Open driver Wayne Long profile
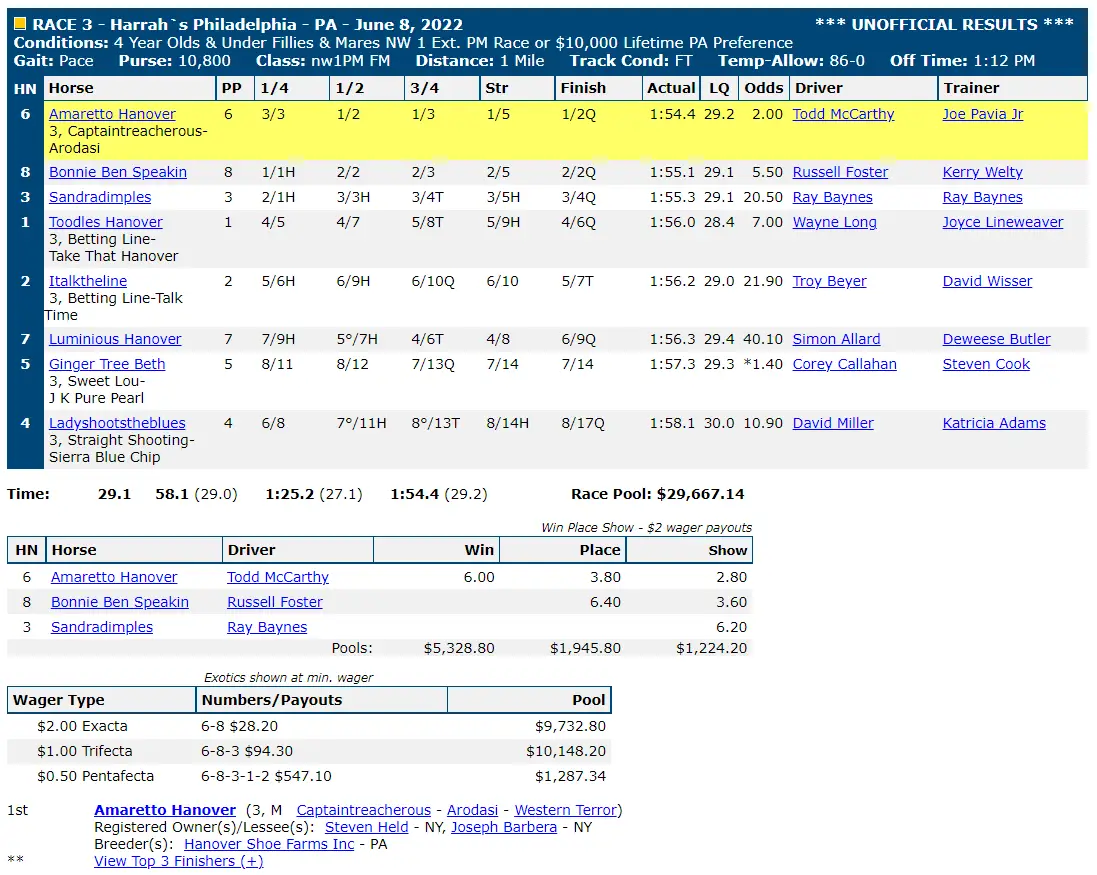1097x875 pixels. point(835,222)
